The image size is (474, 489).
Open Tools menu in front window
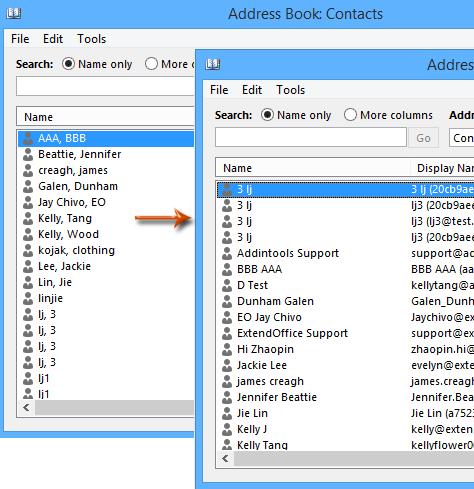tap(290, 90)
